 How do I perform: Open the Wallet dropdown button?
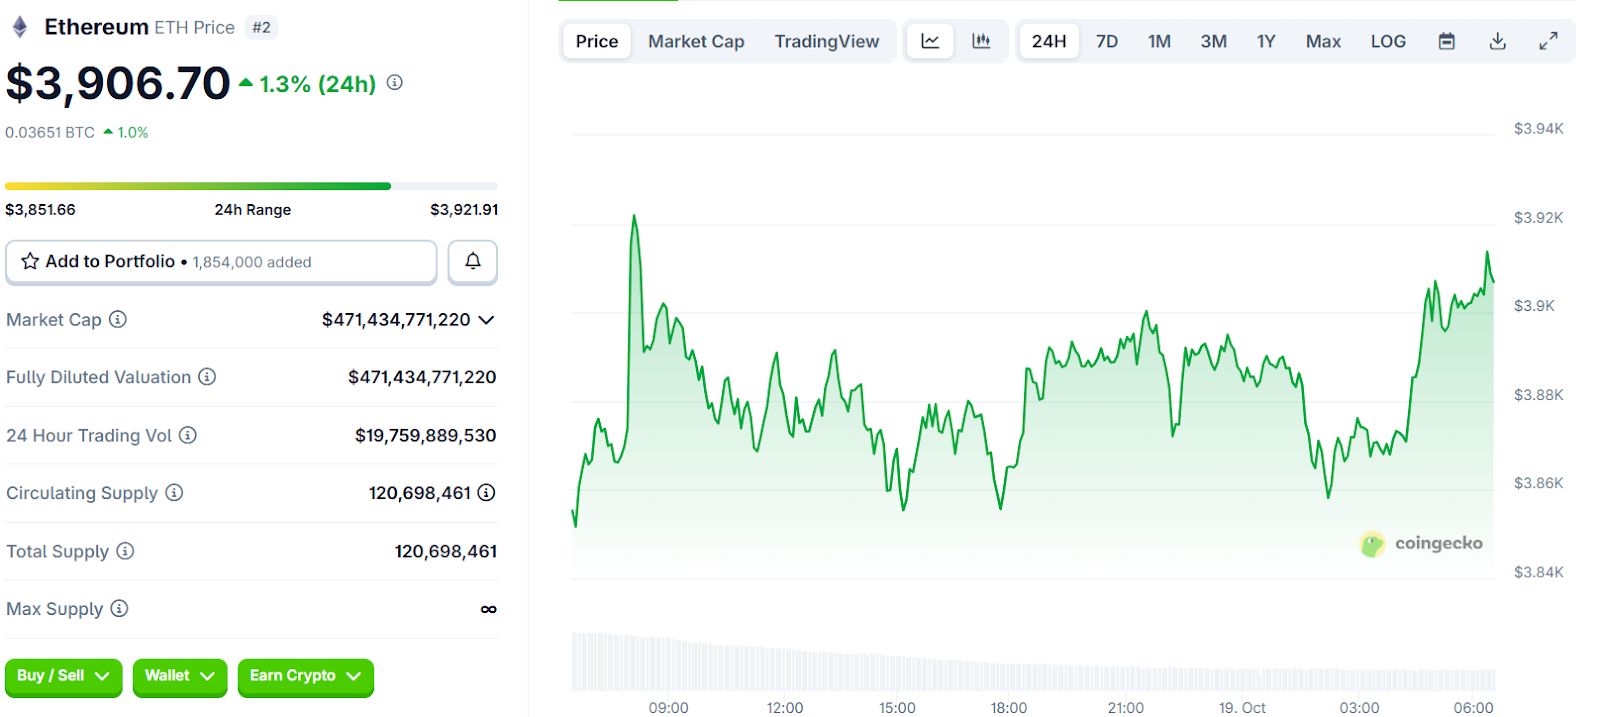[x=180, y=676]
